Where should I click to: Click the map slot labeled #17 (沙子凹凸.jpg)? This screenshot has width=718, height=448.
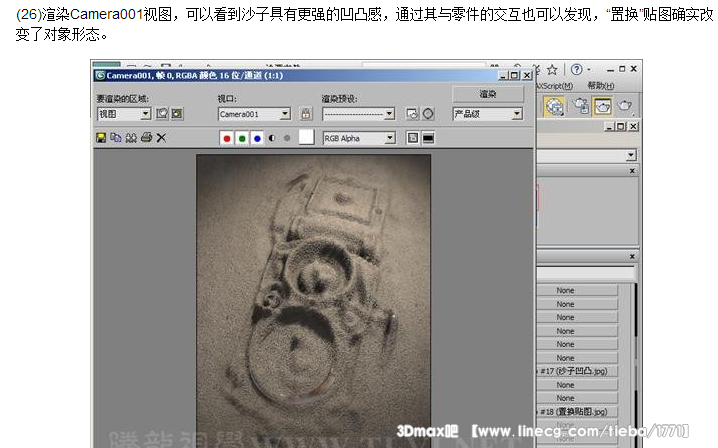pyautogui.click(x=577, y=371)
